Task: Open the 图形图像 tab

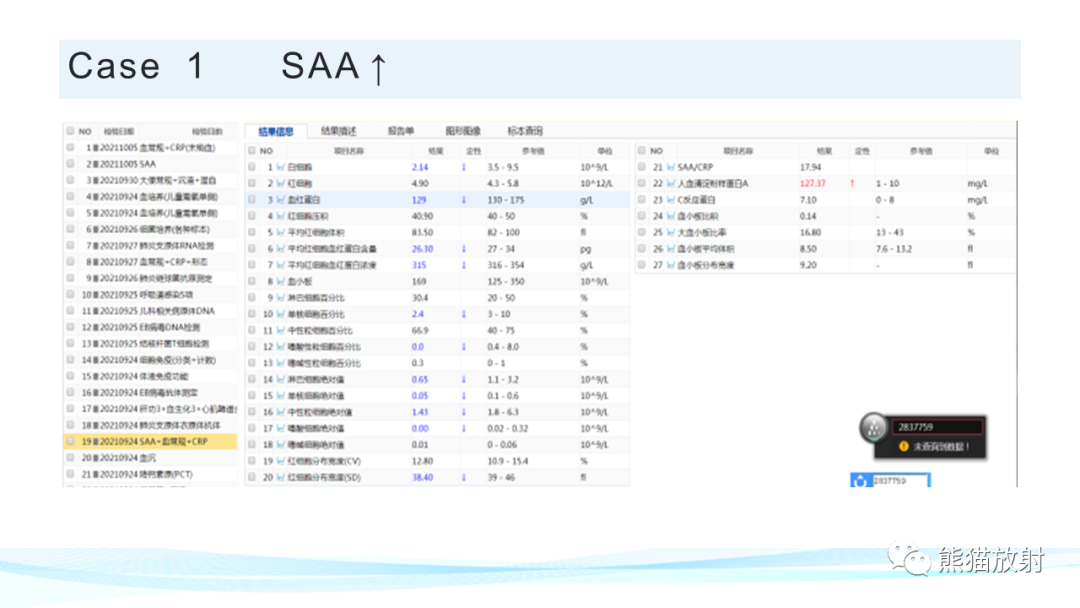Action: click(463, 131)
